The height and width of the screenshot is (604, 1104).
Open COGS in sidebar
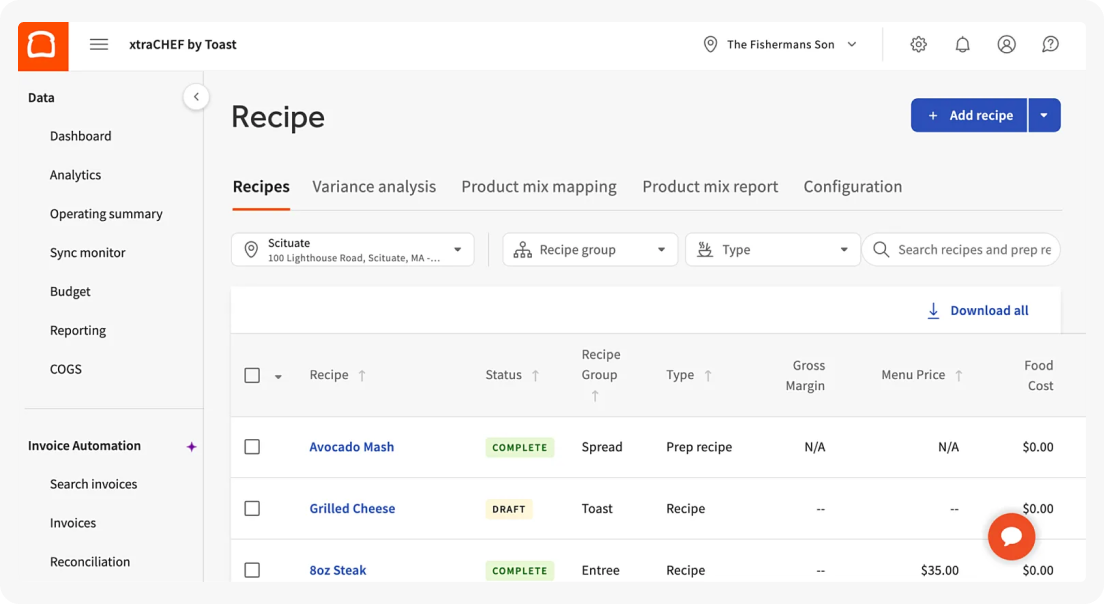click(x=65, y=369)
